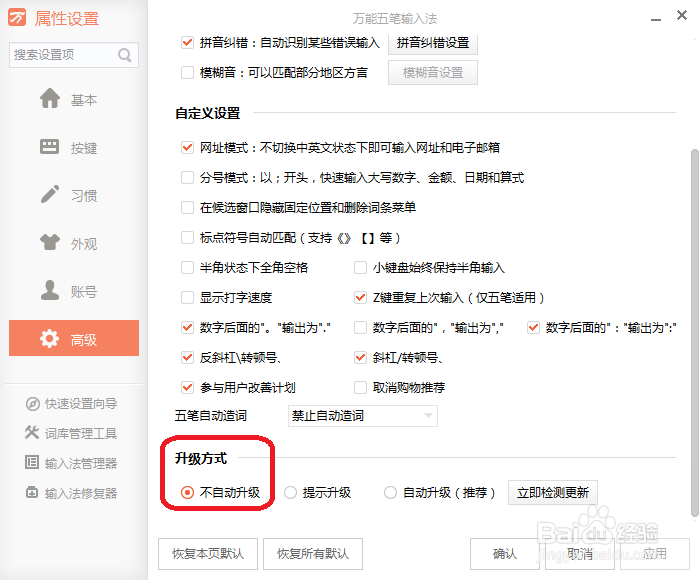
Task: Toggle 数字后面的"："输出为":" checkbox
Action: coord(533,327)
